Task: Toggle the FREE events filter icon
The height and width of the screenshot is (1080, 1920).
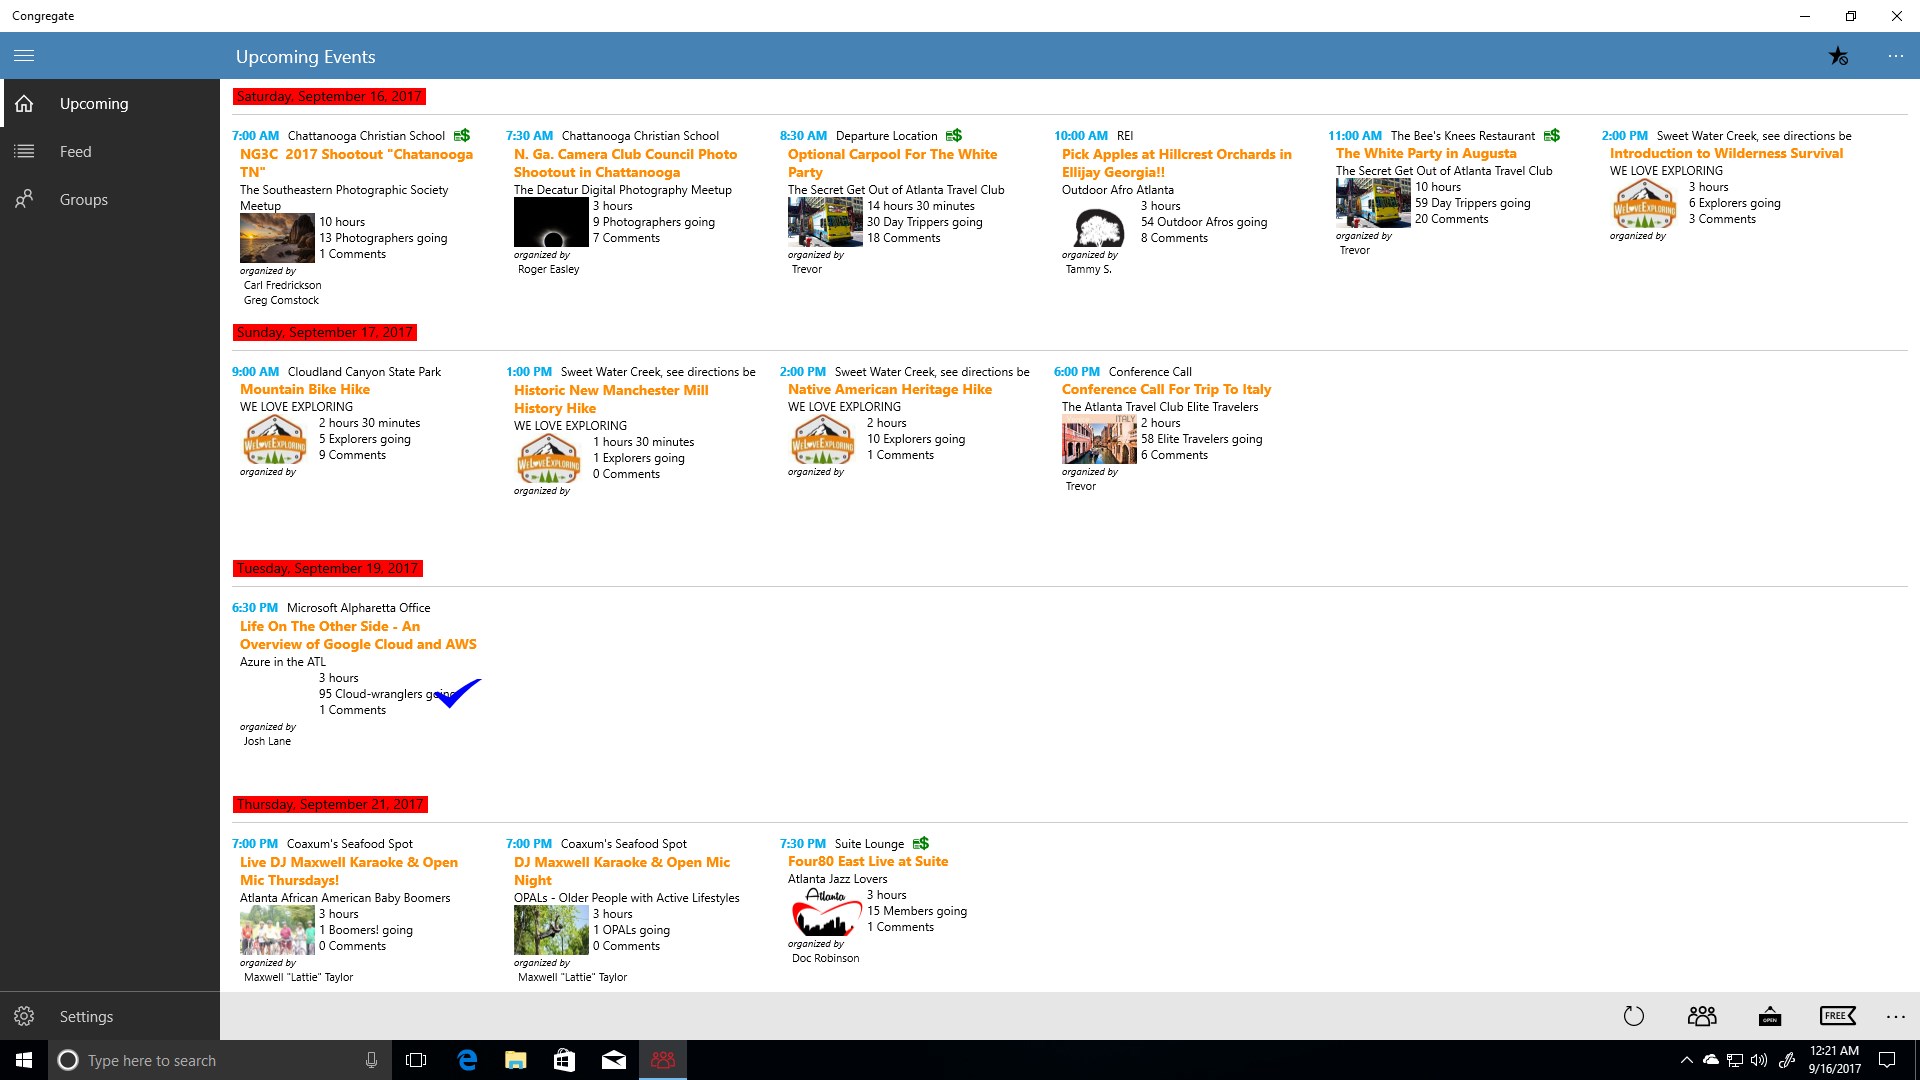Action: [1837, 1016]
